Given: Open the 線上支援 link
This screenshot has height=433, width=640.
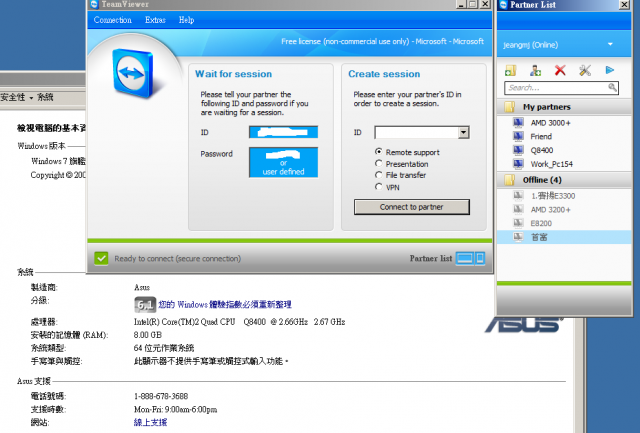Looking at the screenshot, I should click(150, 422).
